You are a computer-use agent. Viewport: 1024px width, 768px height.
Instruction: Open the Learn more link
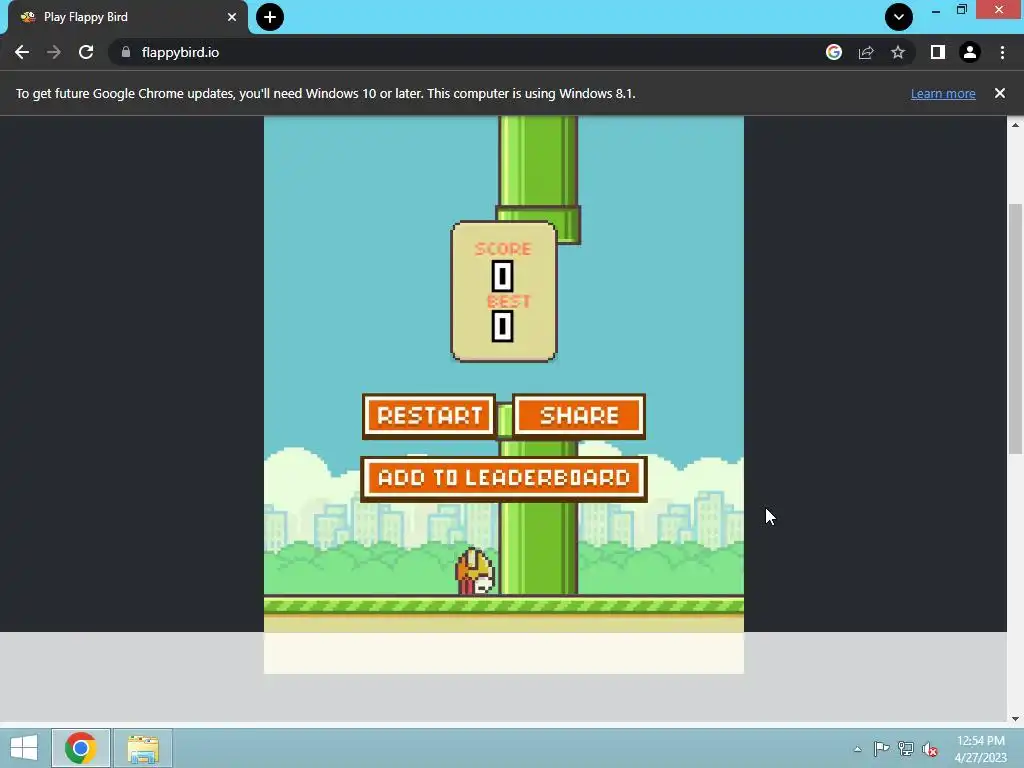point(943,93)
